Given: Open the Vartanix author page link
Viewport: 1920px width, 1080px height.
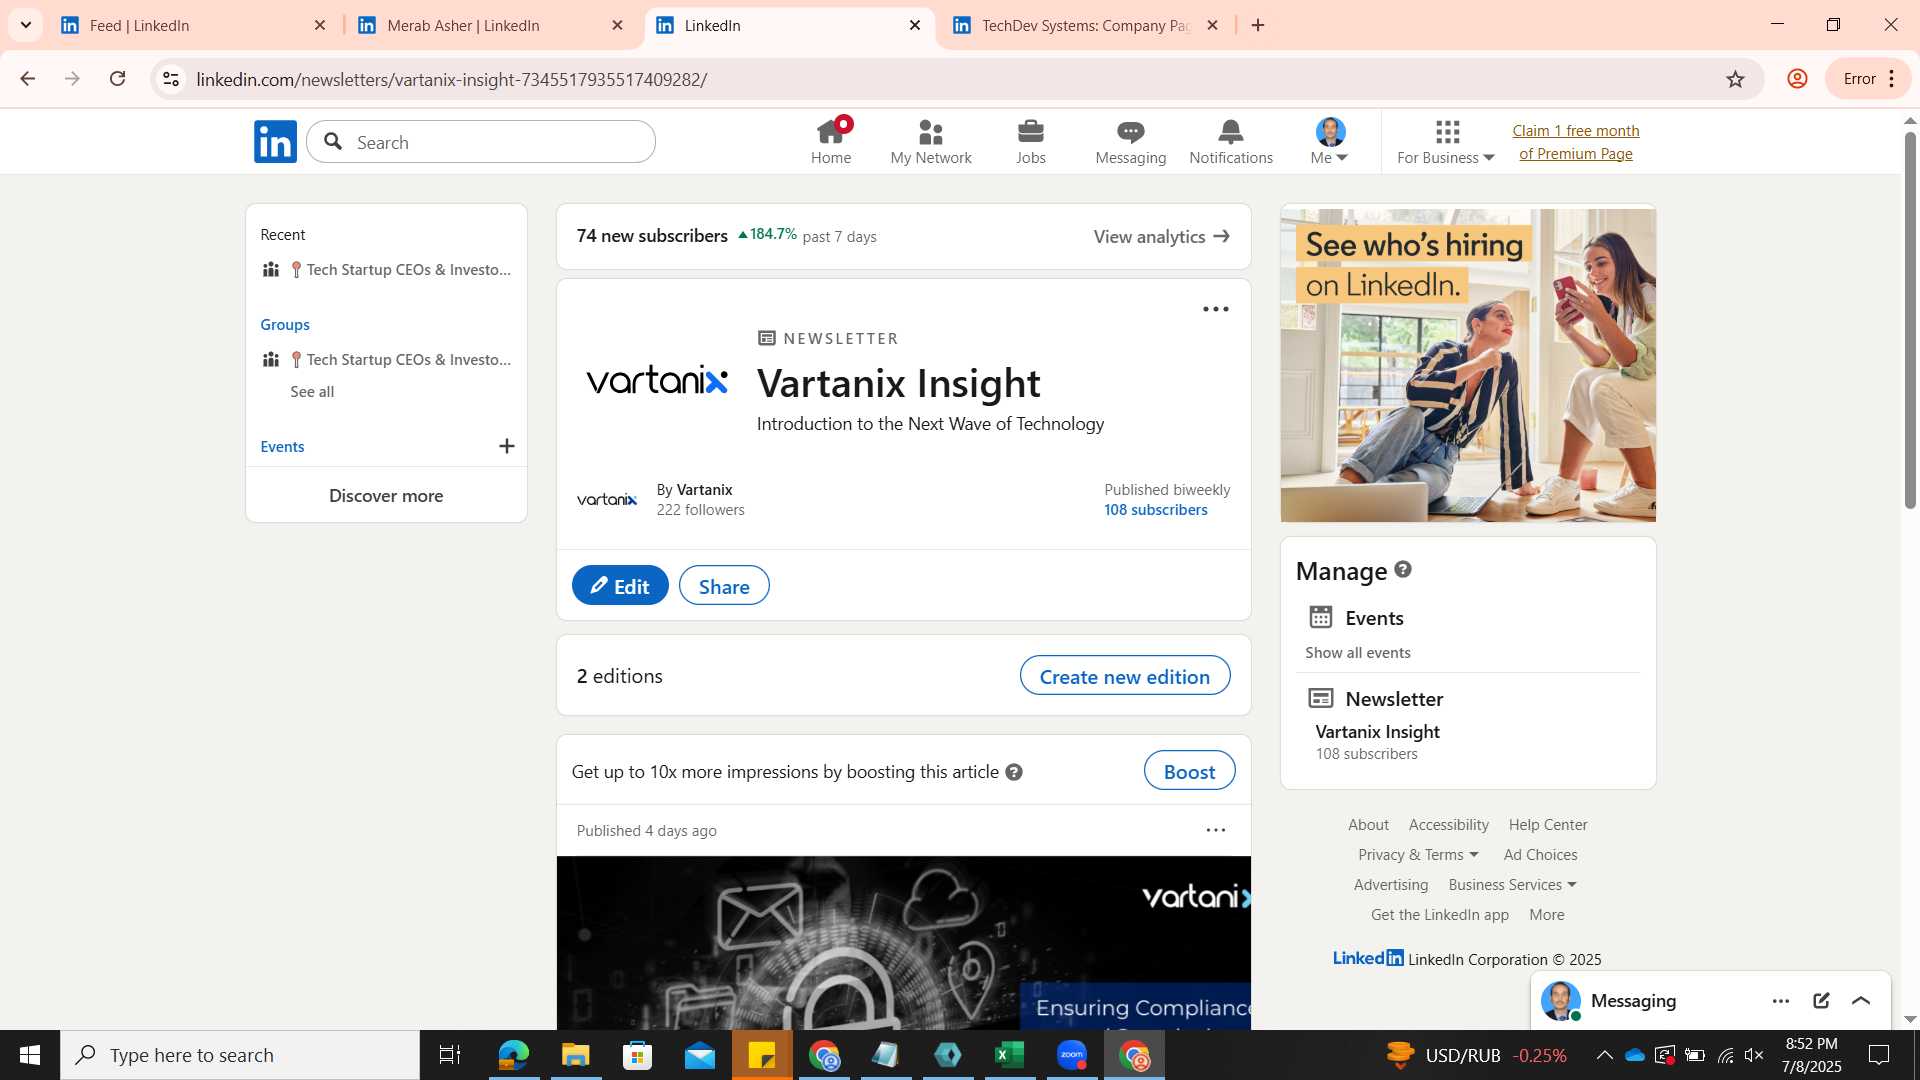Looking at the screenshot, I should tap(704, 490).
